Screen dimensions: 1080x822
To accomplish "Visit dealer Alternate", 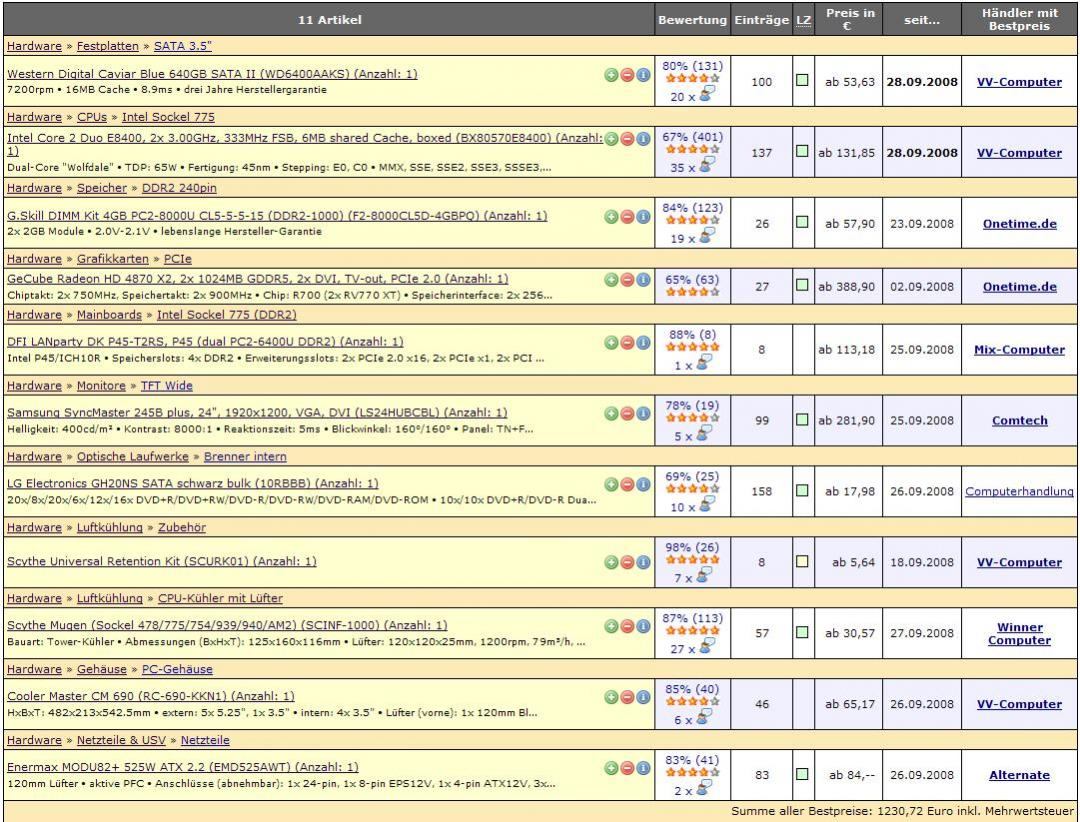I will (1019, 776).
